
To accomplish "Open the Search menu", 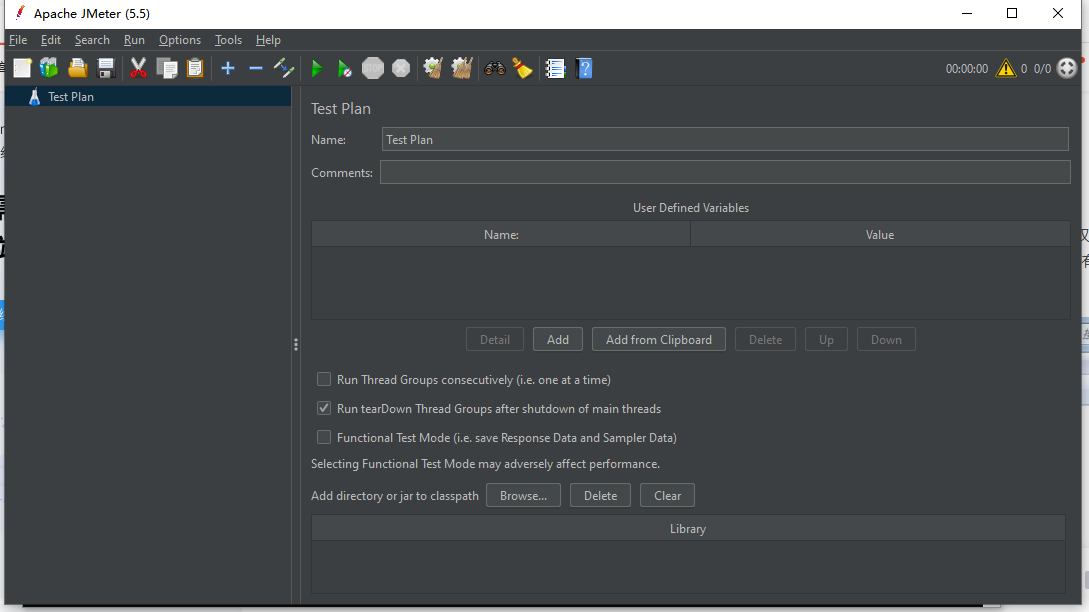I will (92, 40).
